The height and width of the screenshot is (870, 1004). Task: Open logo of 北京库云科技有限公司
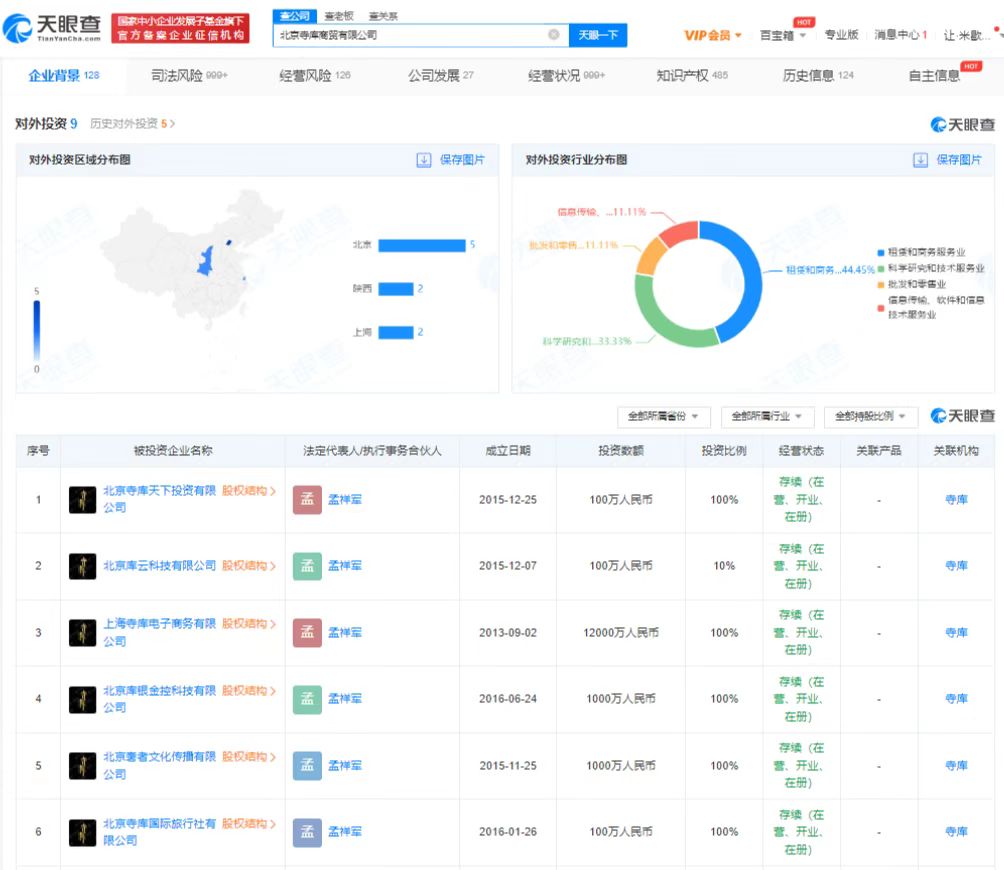coord(83,567)
